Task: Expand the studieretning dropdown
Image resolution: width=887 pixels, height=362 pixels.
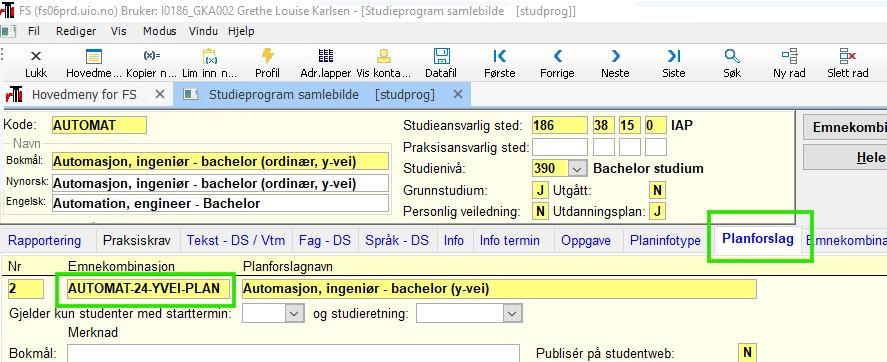Action: pos(512,313)
